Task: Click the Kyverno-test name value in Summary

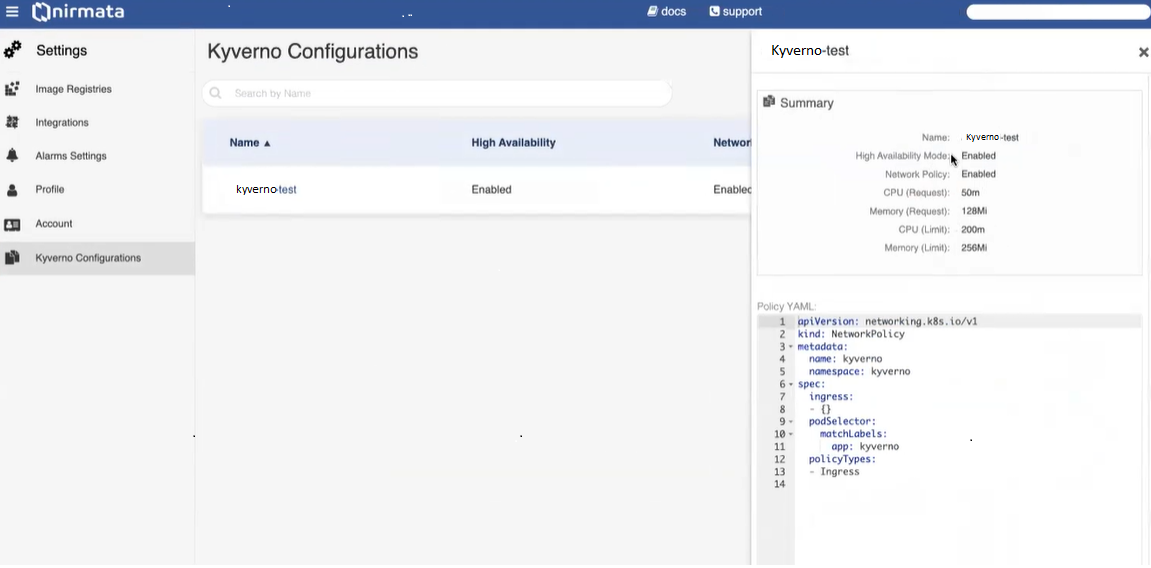Action: click(x=992, y=137)
